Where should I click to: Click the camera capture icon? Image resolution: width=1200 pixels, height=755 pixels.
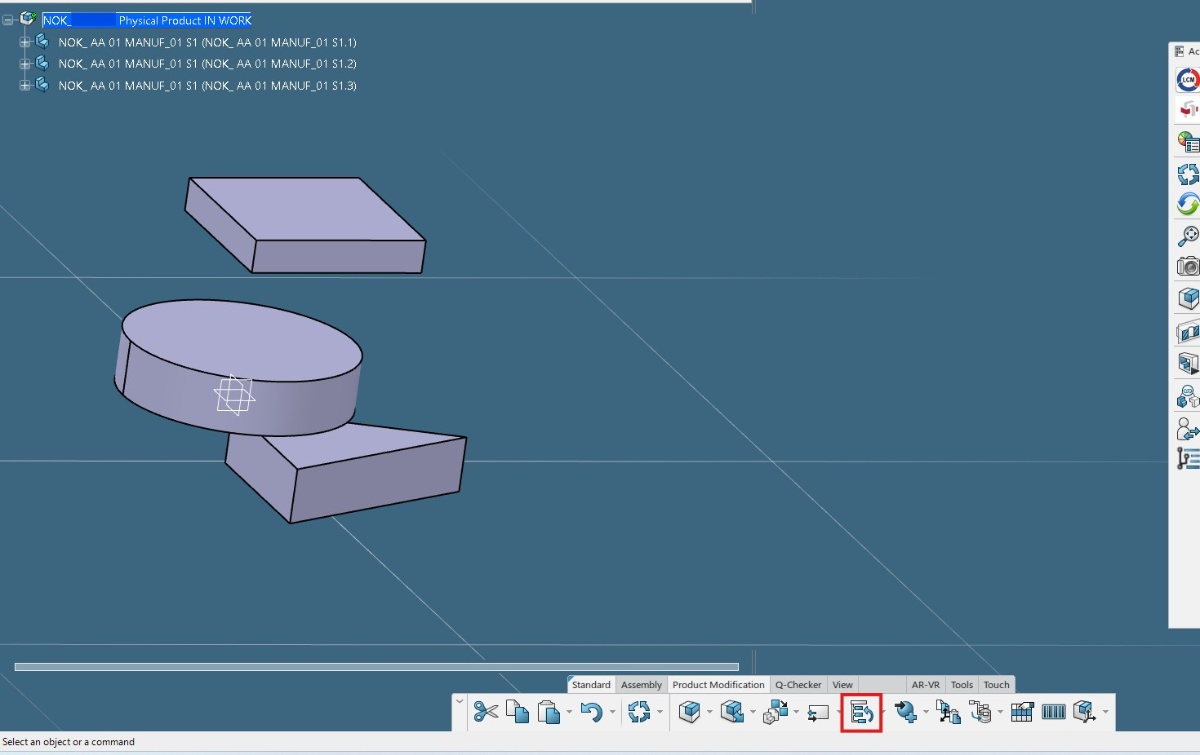(1188, 267)
